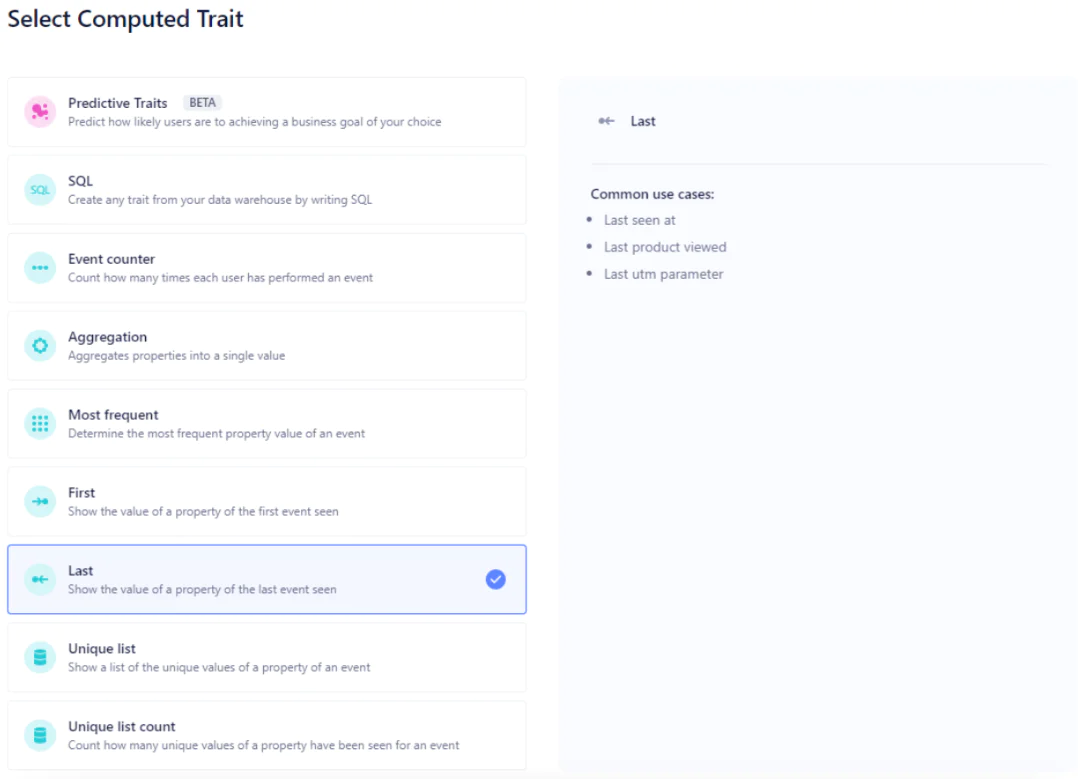The image size is (1078, 779).
Task: Choose the Most frequent trait title
Action: (x=113, y=415)
